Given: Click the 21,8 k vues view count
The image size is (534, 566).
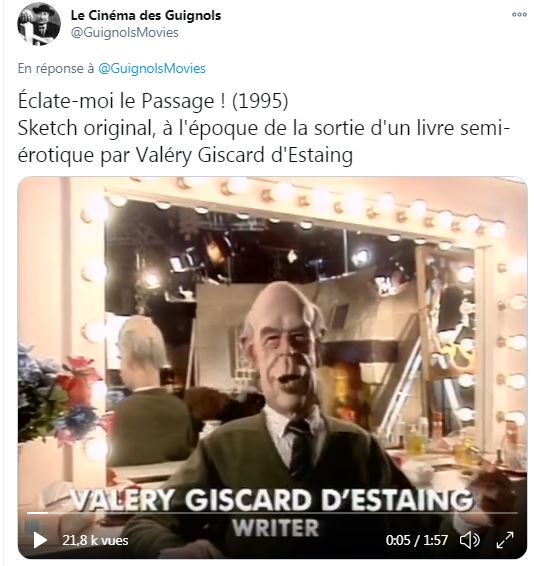Looking at the screenshot, I should (x=95, y=540).
